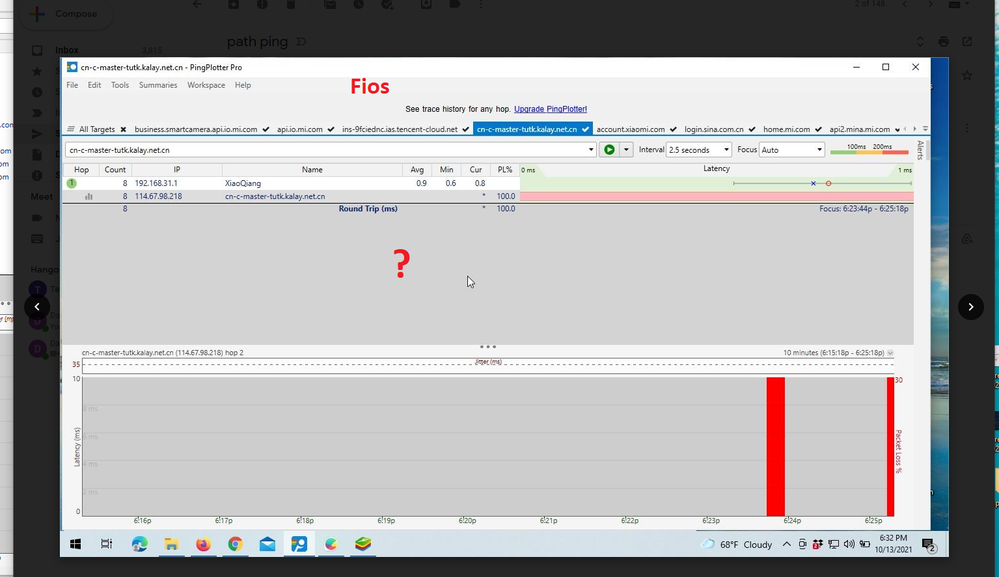
Task: Switch to the api2.mina.mi.com tab
Action: tap(859, 129)
